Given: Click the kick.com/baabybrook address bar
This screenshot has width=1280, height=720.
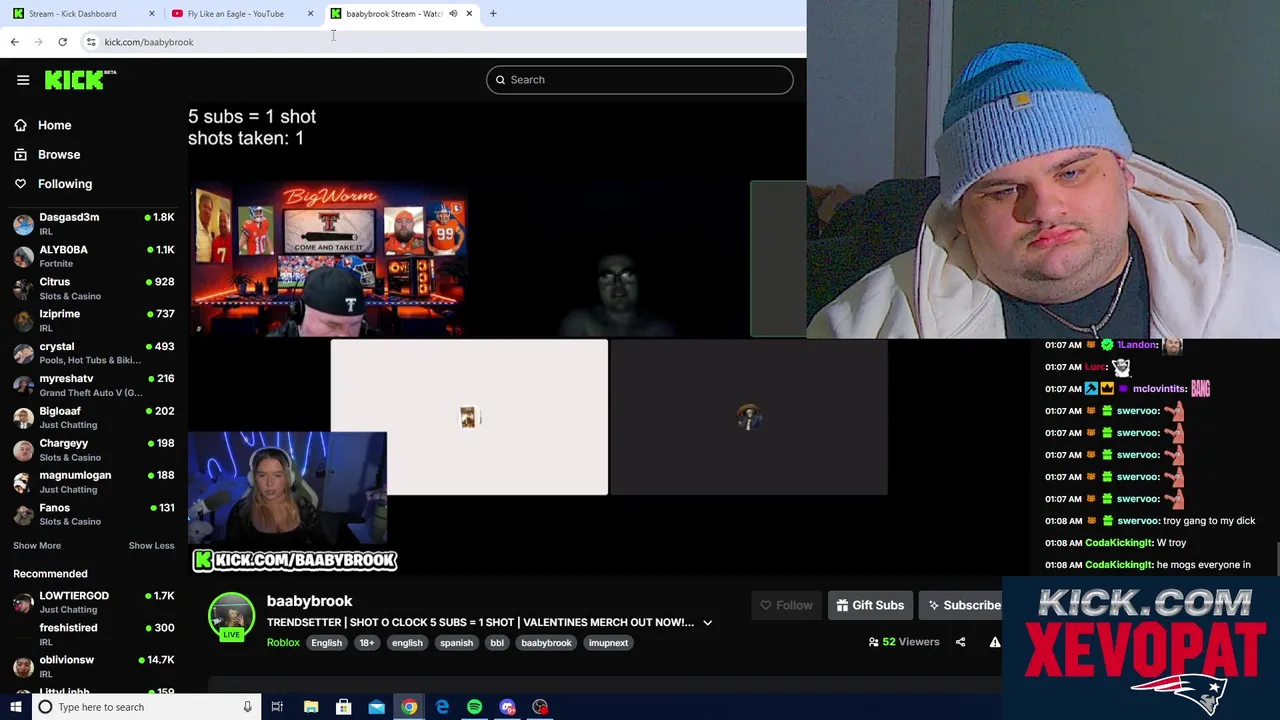Looking at the screenshot, I should 440,42.
